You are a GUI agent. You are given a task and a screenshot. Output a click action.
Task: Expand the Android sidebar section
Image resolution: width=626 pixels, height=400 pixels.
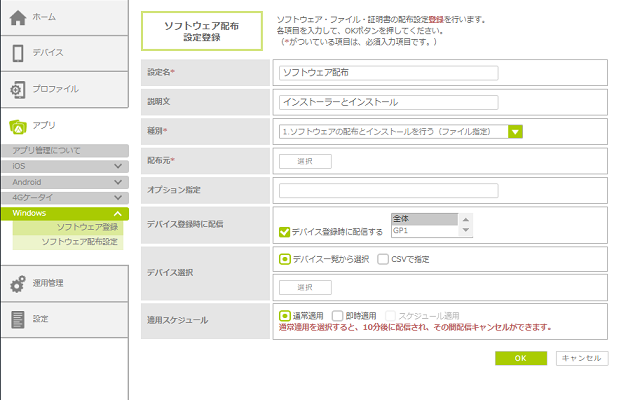click(119, 182)
